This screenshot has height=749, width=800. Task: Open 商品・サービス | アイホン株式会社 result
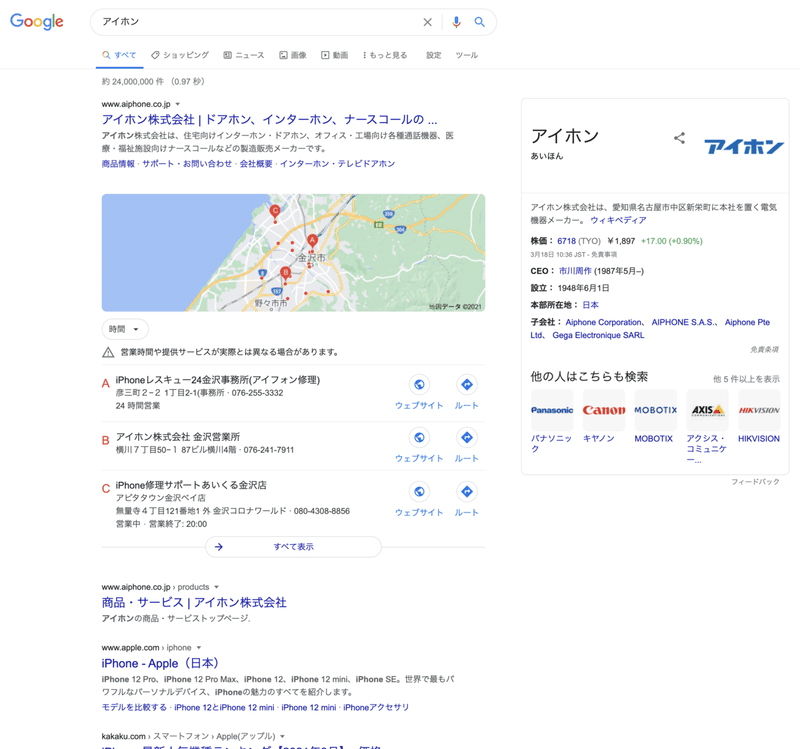(x=194, y=603)
